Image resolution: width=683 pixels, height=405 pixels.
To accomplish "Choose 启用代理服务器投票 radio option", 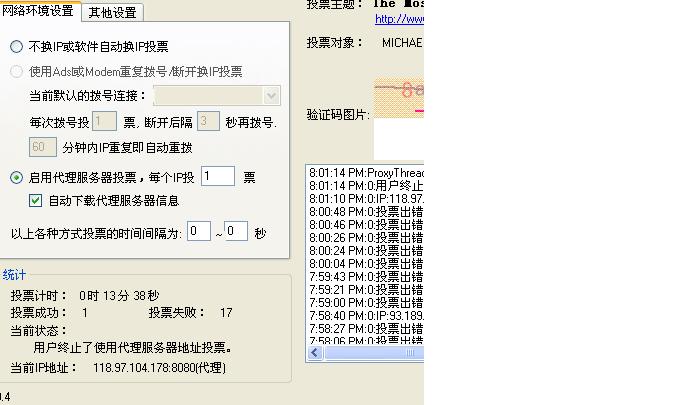I will pos(17,178).
